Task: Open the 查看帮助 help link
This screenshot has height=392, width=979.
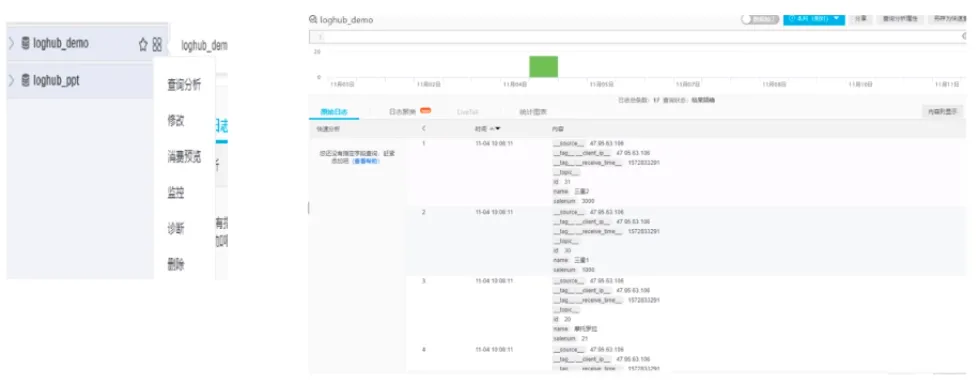Action: 366,161
